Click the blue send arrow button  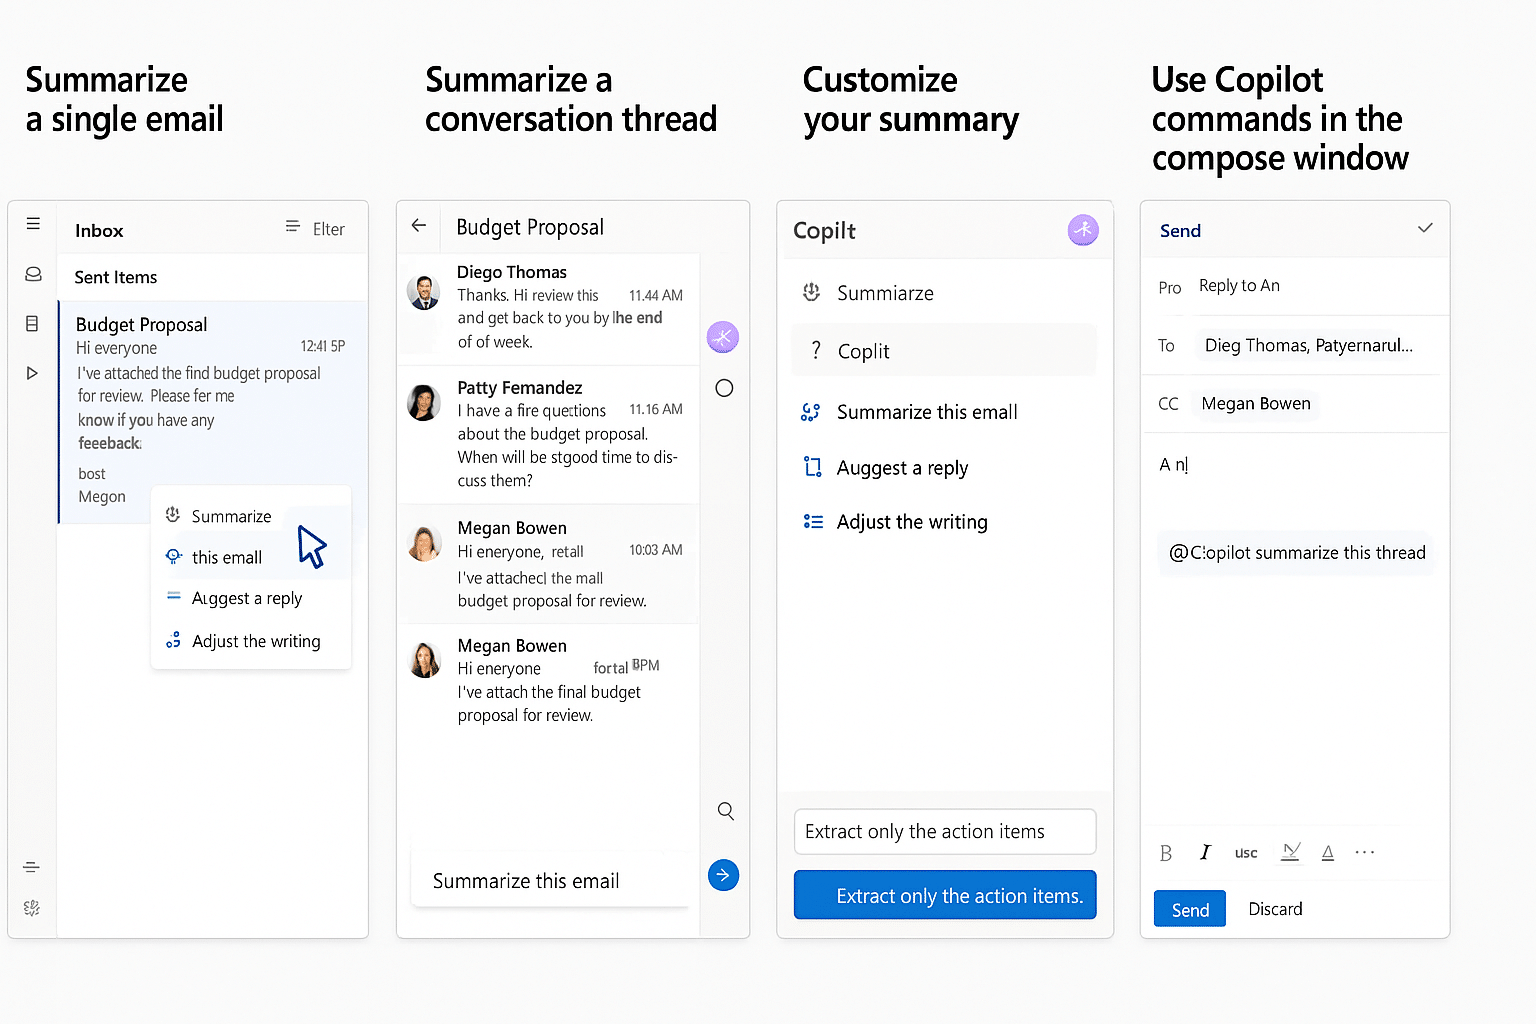click(723, 875)
